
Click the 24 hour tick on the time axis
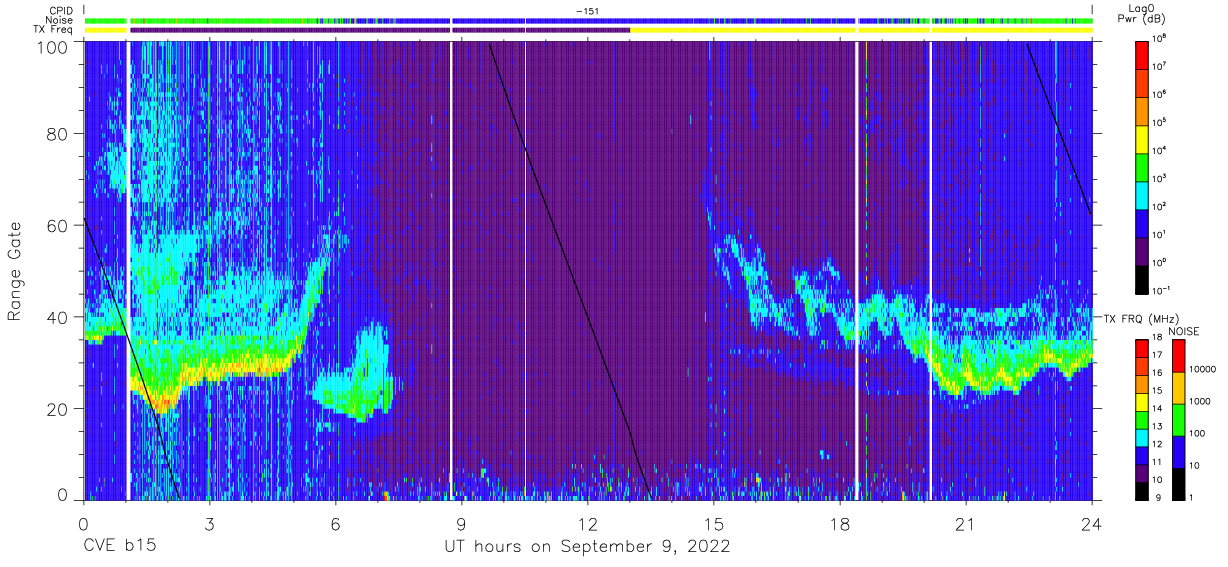tap(1091, 524)
